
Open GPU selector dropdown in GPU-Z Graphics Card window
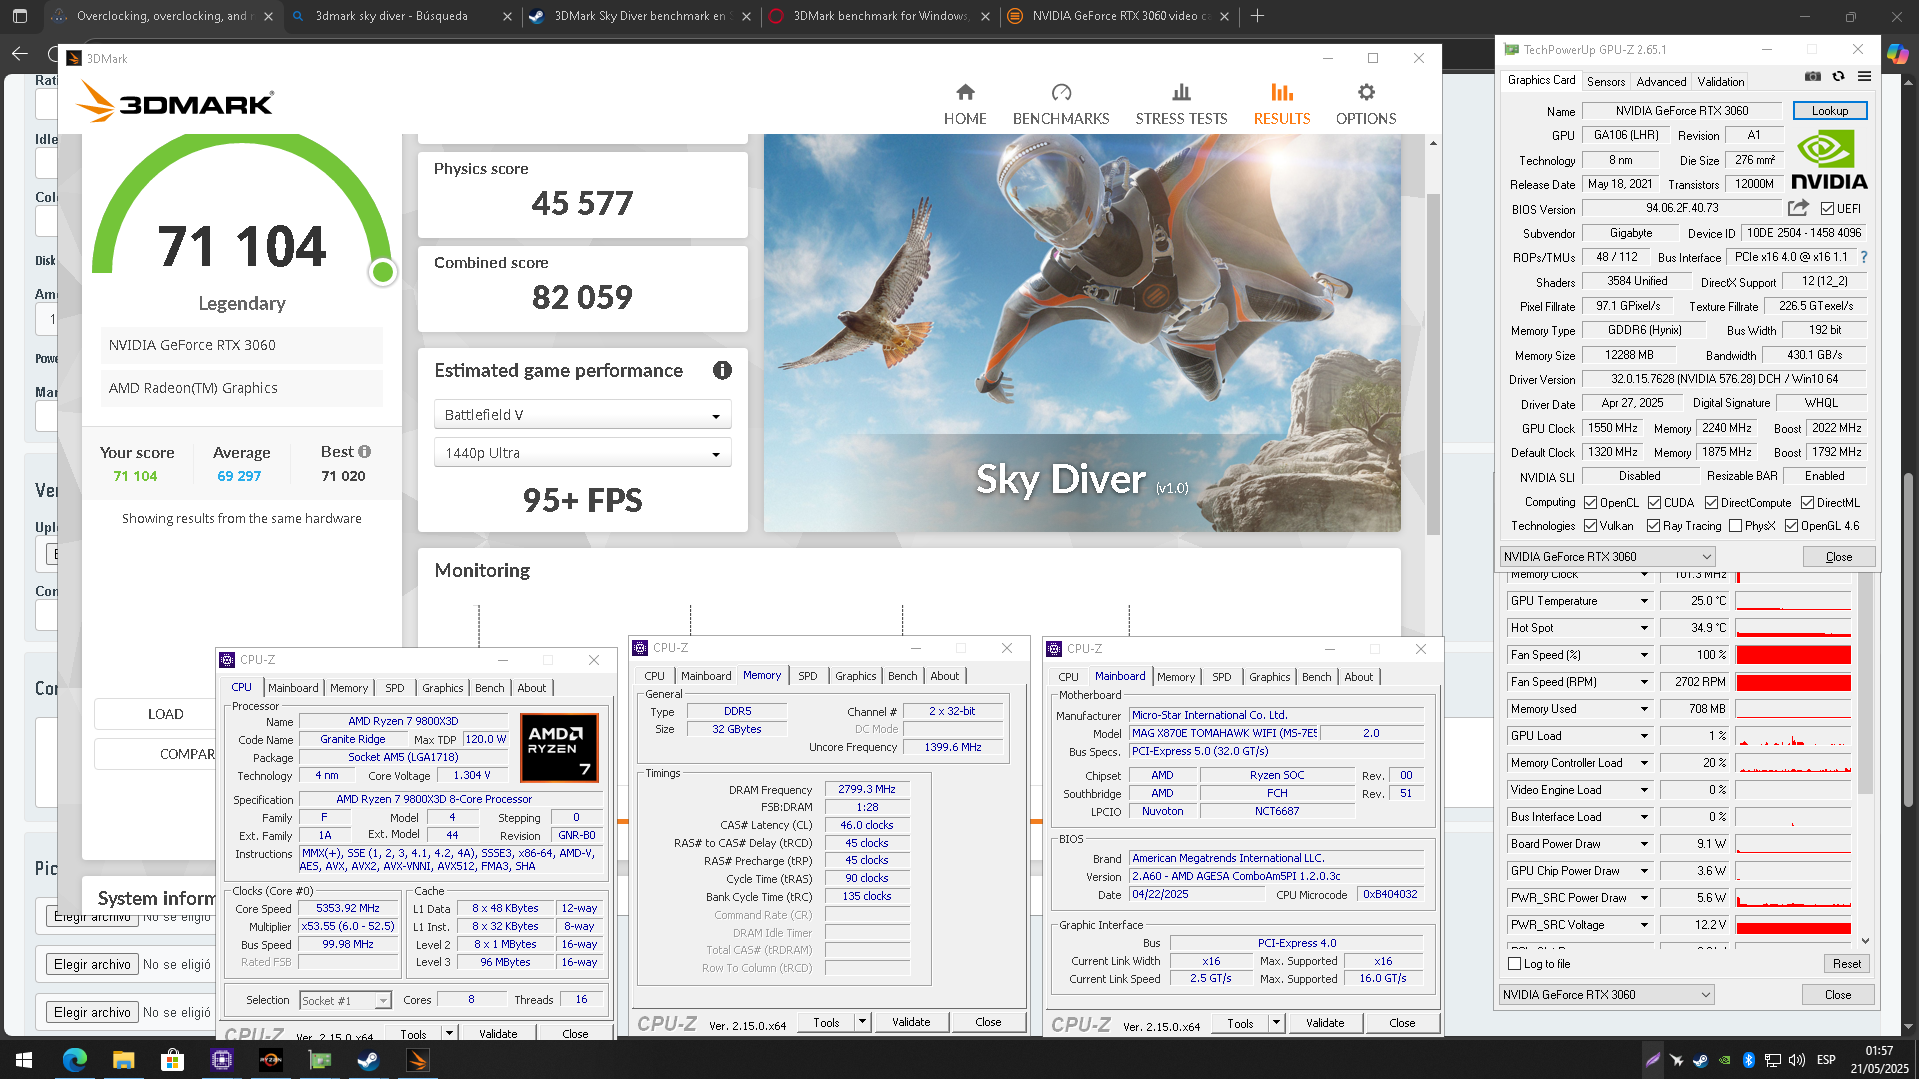point(1607,557)
